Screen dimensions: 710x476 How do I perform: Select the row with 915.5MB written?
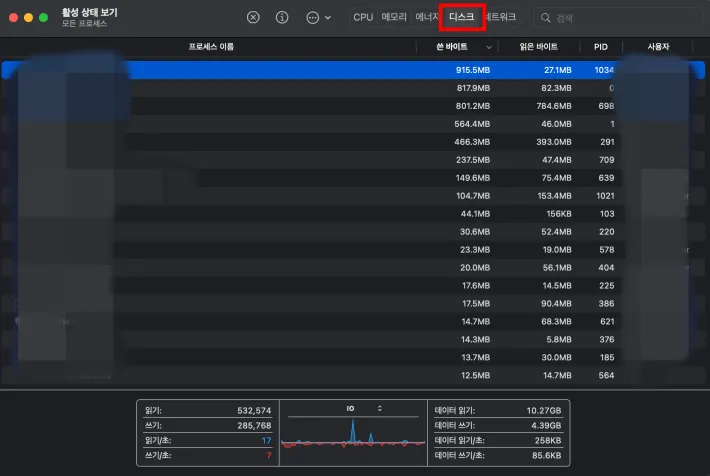click(x=353, y=70)
